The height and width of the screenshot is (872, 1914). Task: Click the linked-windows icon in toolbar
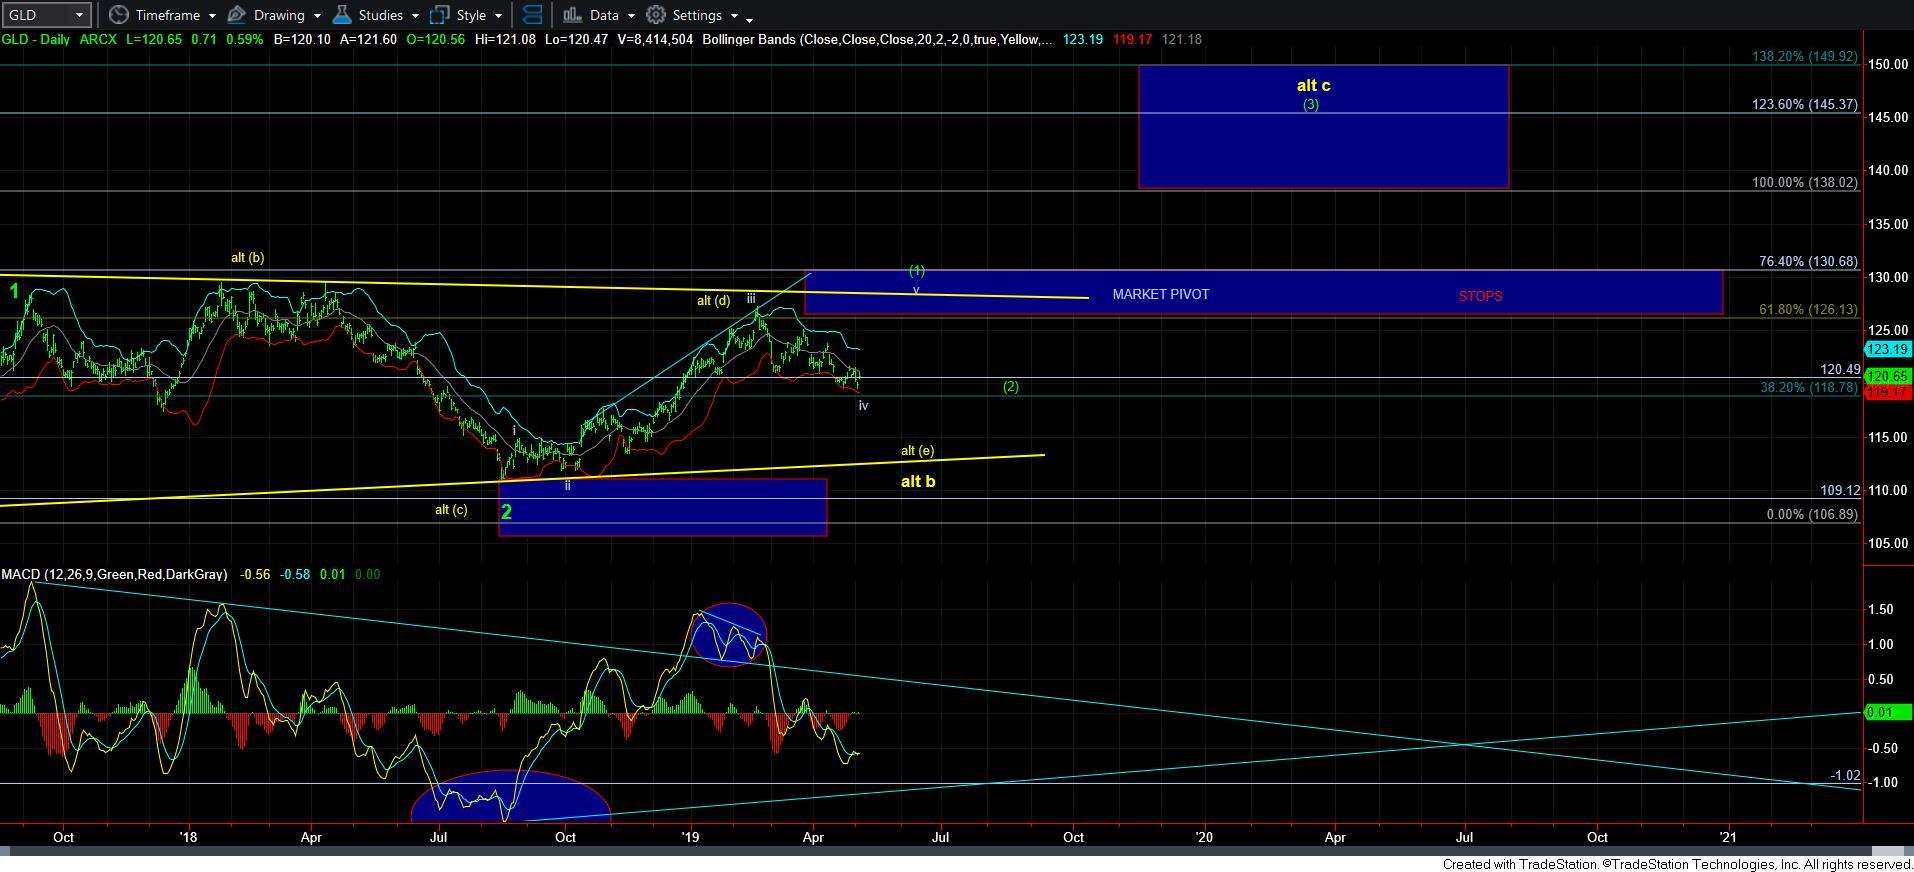click(x=533, y=15)
